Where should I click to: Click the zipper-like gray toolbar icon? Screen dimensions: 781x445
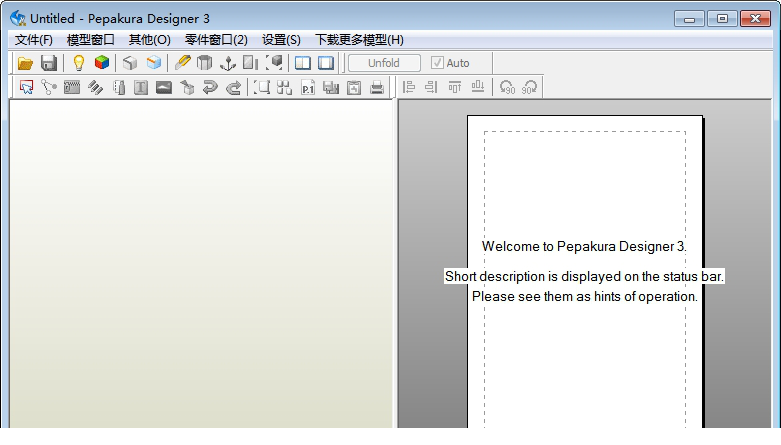click(x=72, y=87)
